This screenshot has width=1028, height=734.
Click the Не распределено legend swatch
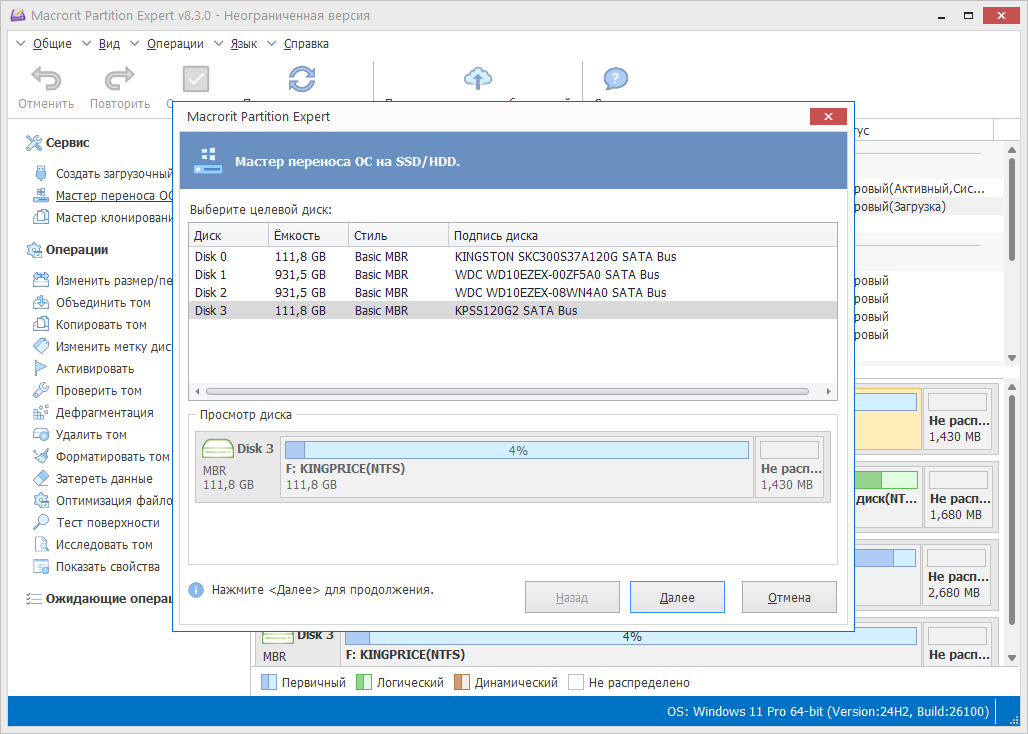pos(576,682)
